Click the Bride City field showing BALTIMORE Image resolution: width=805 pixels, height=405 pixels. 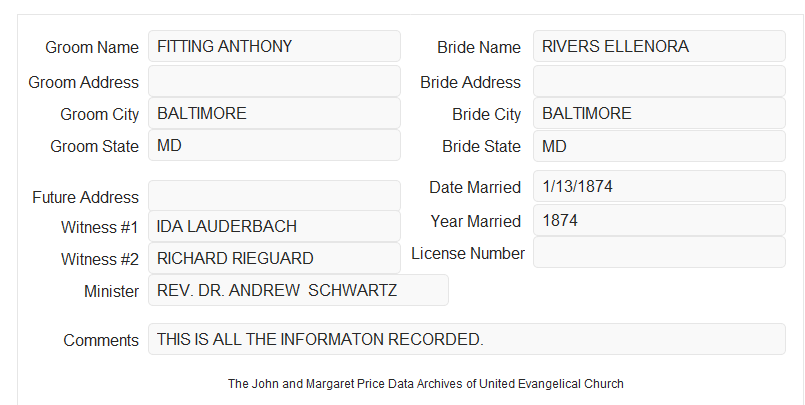point(659,113)
